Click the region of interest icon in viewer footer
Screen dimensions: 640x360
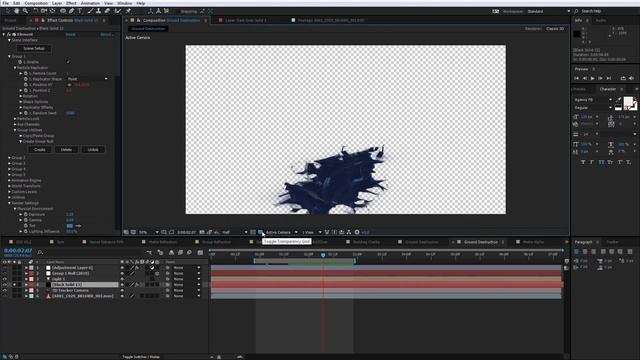pyautogui.click(x=253, y=232)
